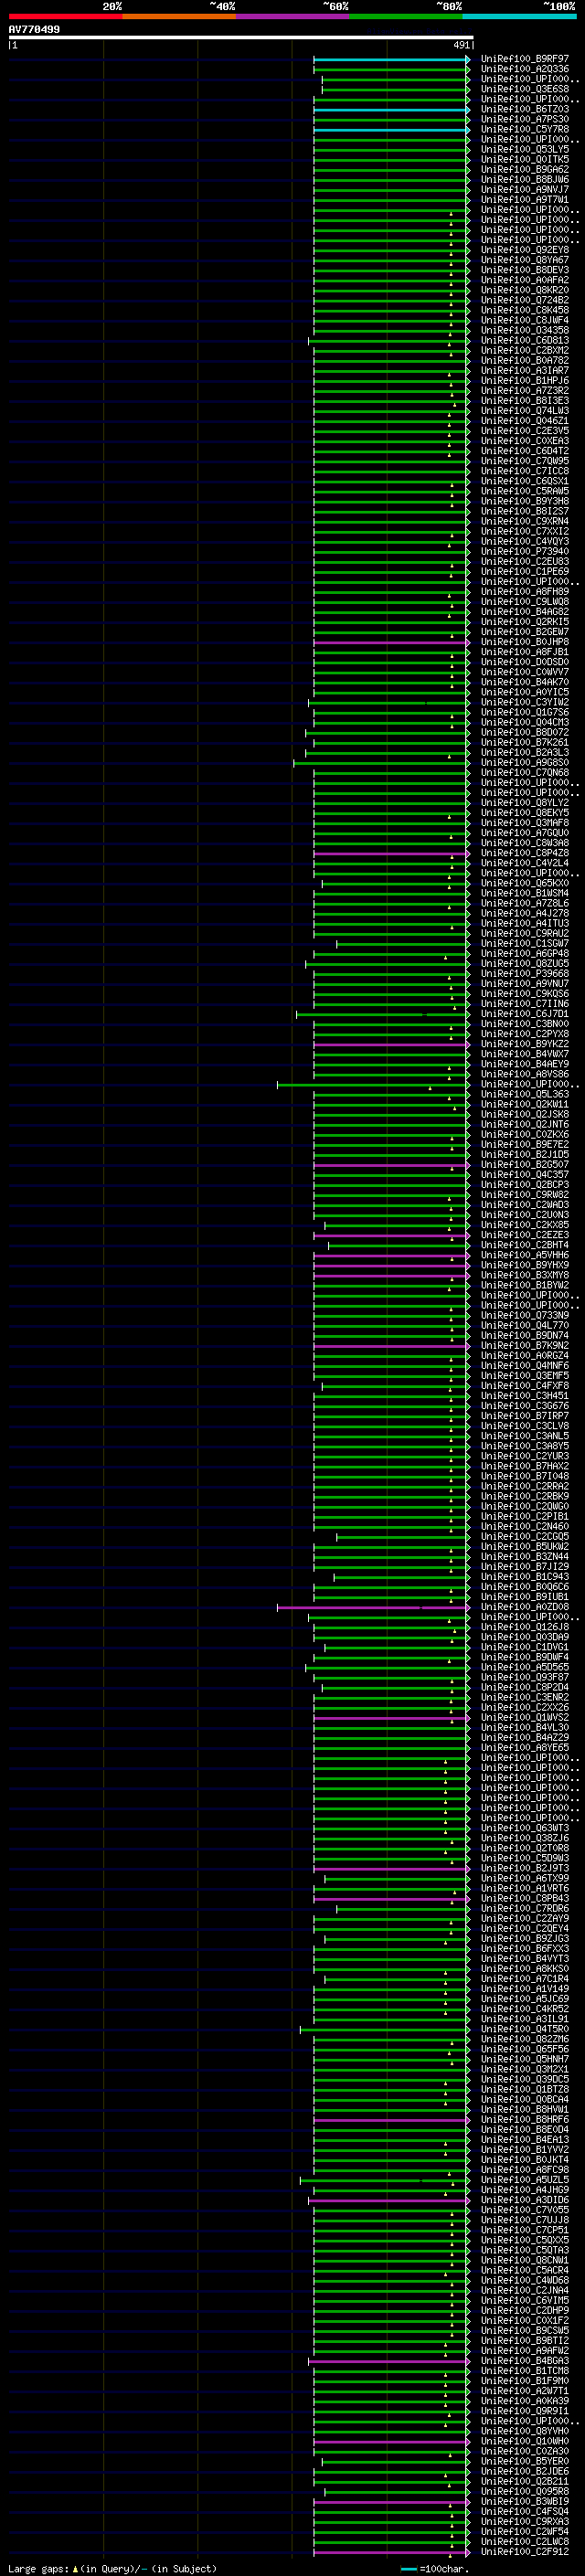The height and width of the screenshot is (2576, 585).
Task: Select the UniRef100_B7IRP7 label
Action: tap(524, 1416)
